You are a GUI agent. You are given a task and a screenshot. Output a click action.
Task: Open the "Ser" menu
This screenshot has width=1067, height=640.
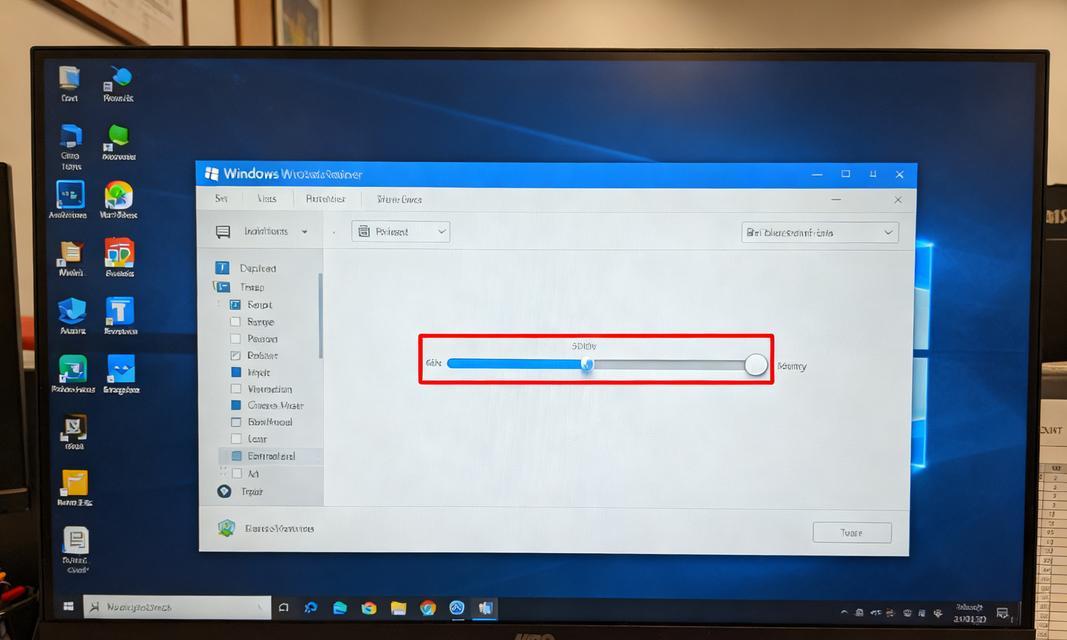[x=221, y=199]
